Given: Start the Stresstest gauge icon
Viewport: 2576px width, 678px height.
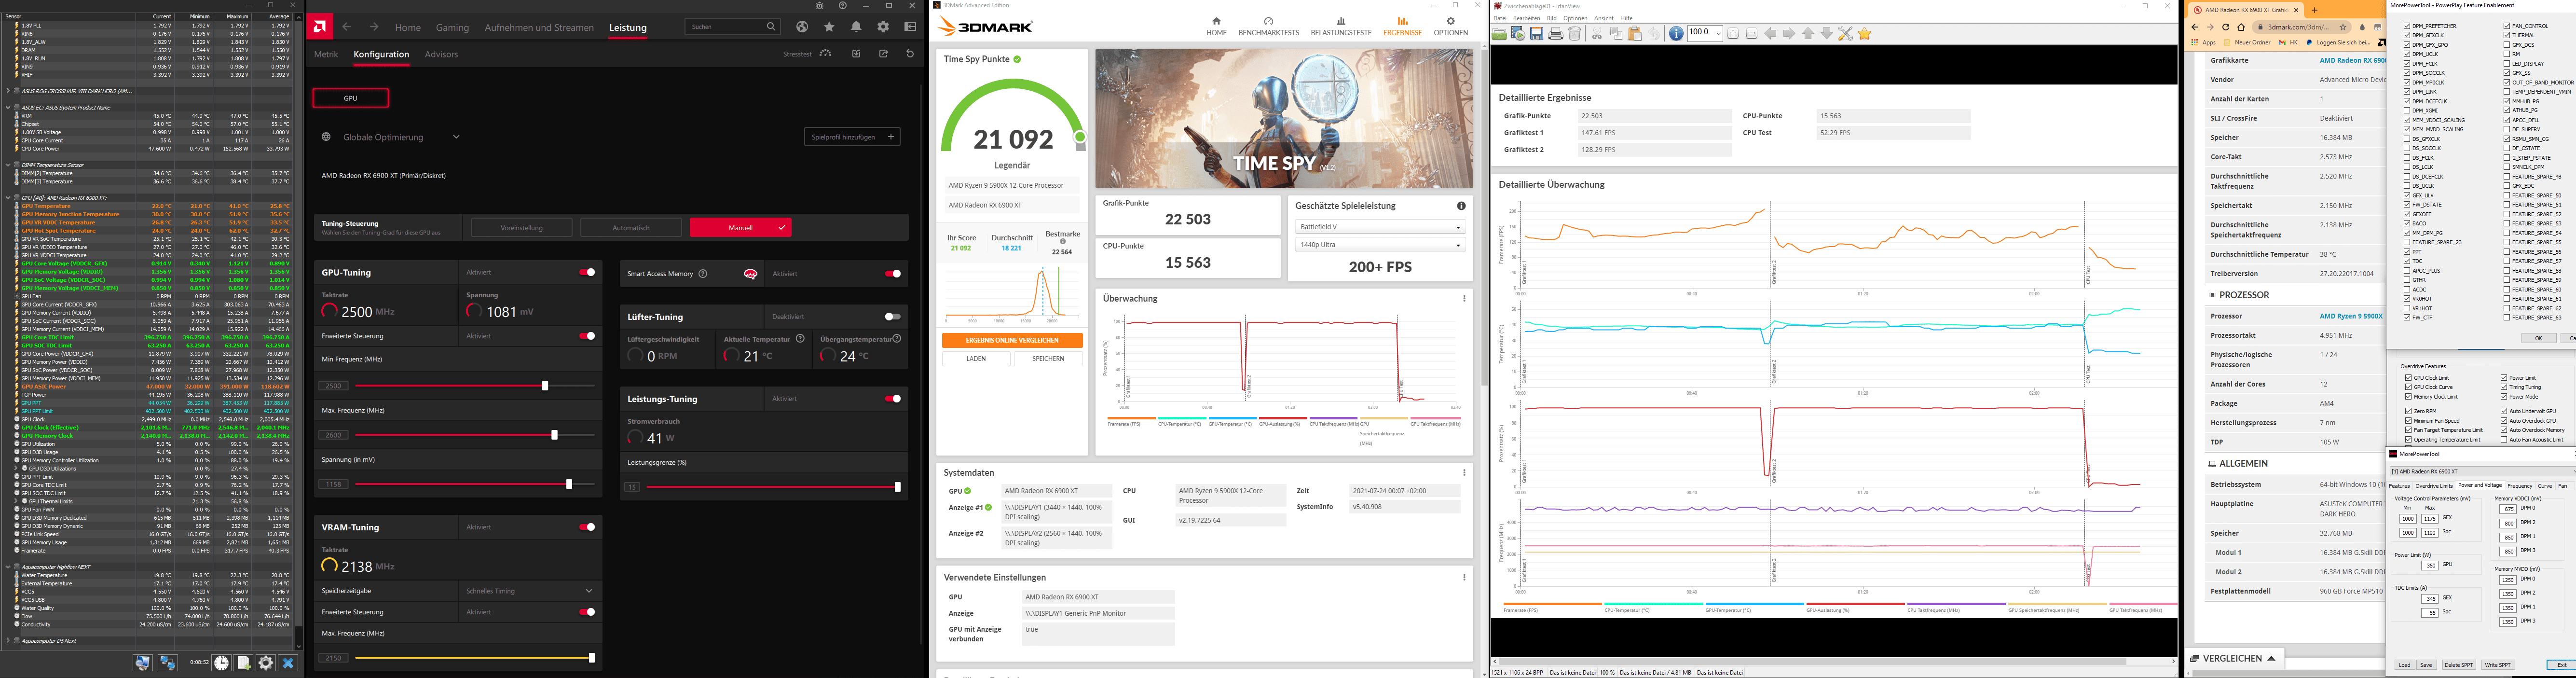Looking at the screenshot, I should (825, 54).
